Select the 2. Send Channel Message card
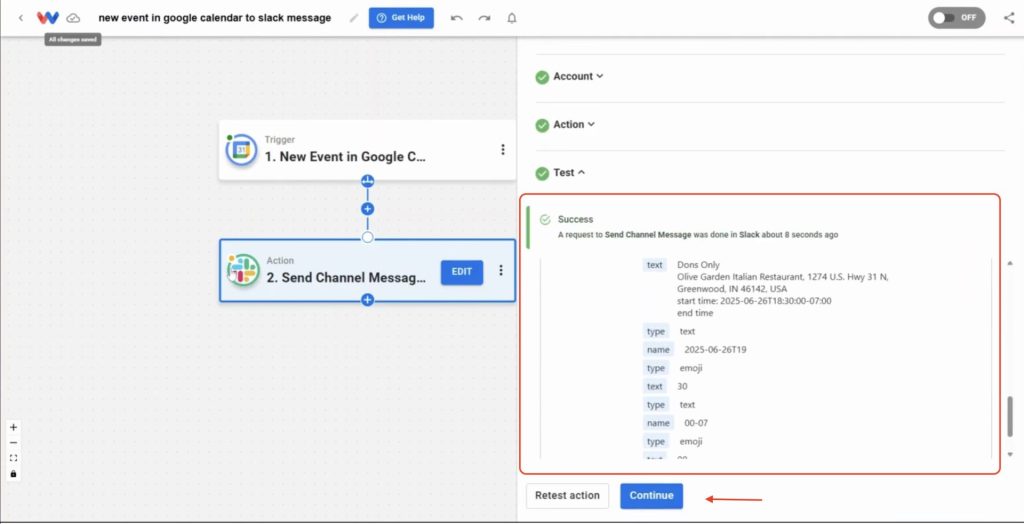 coord(367,270)
